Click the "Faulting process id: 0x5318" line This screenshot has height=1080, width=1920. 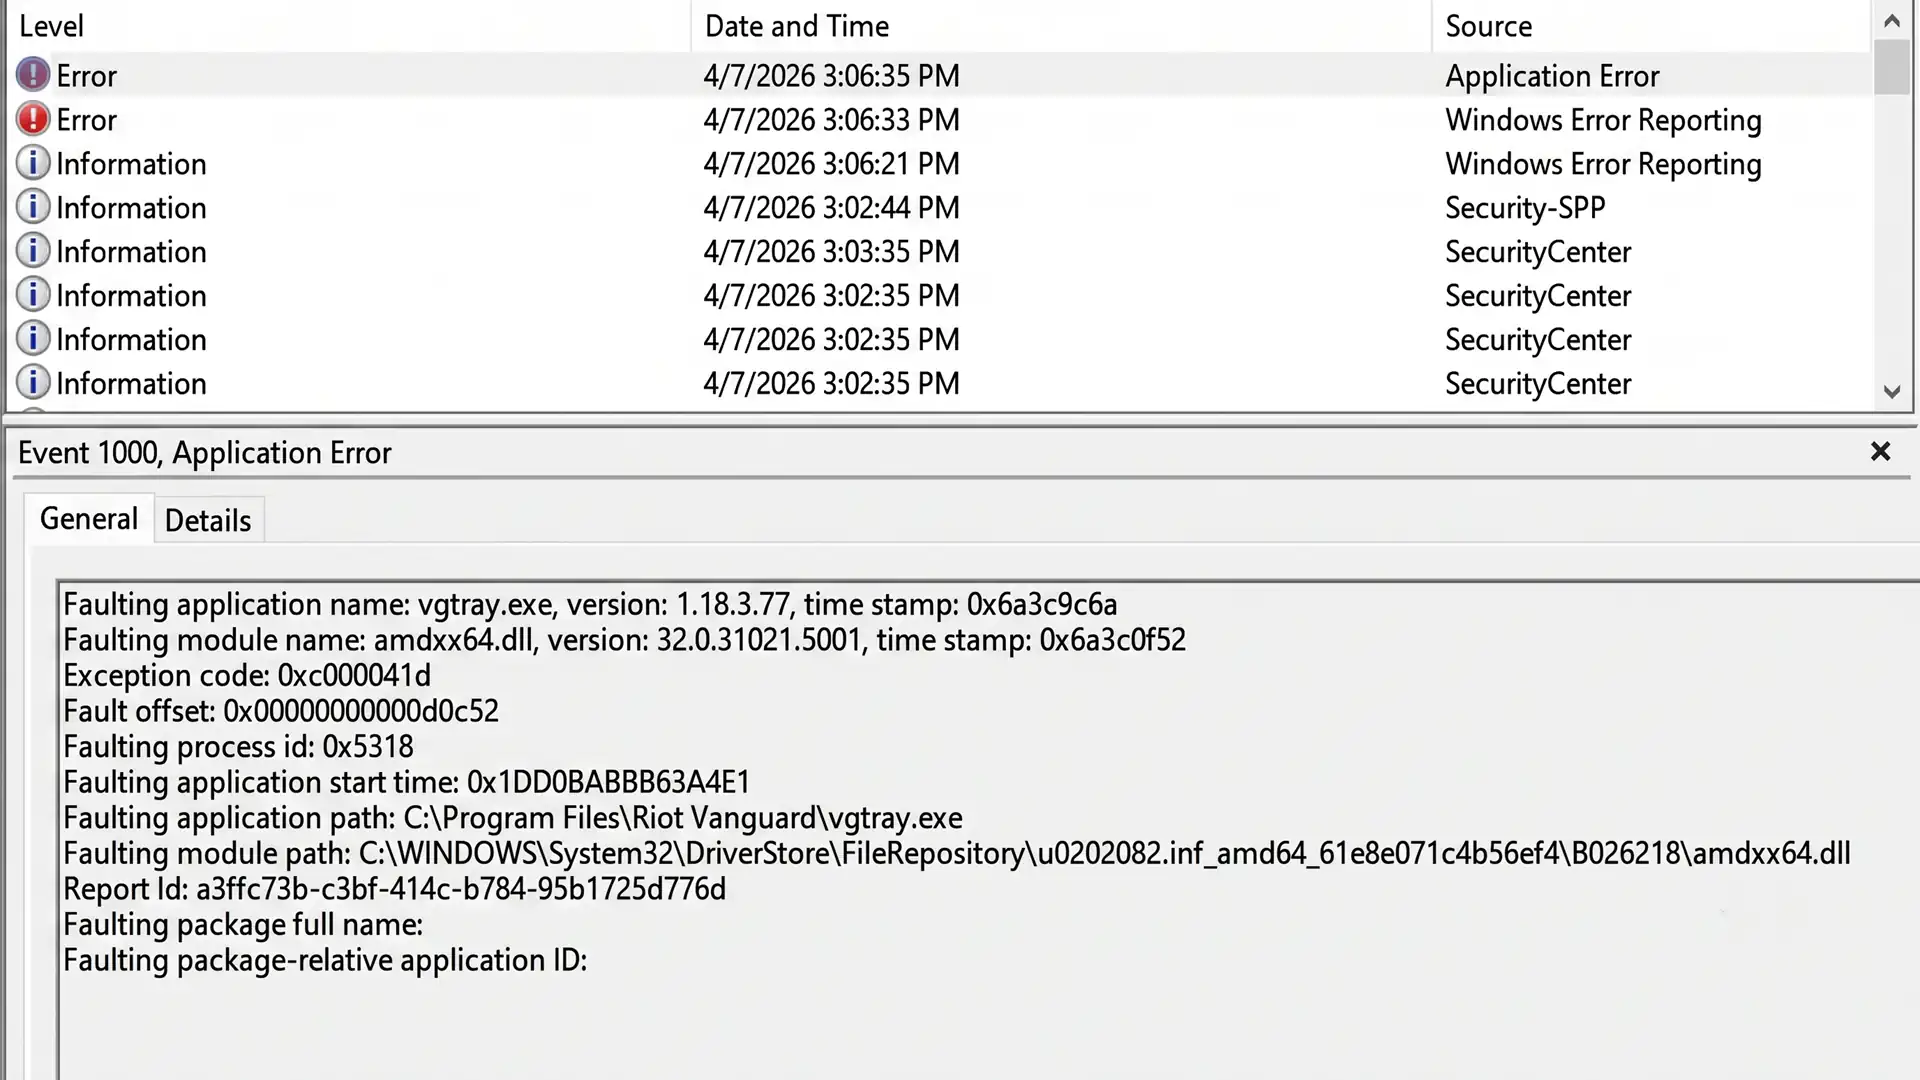click(238, 747)
